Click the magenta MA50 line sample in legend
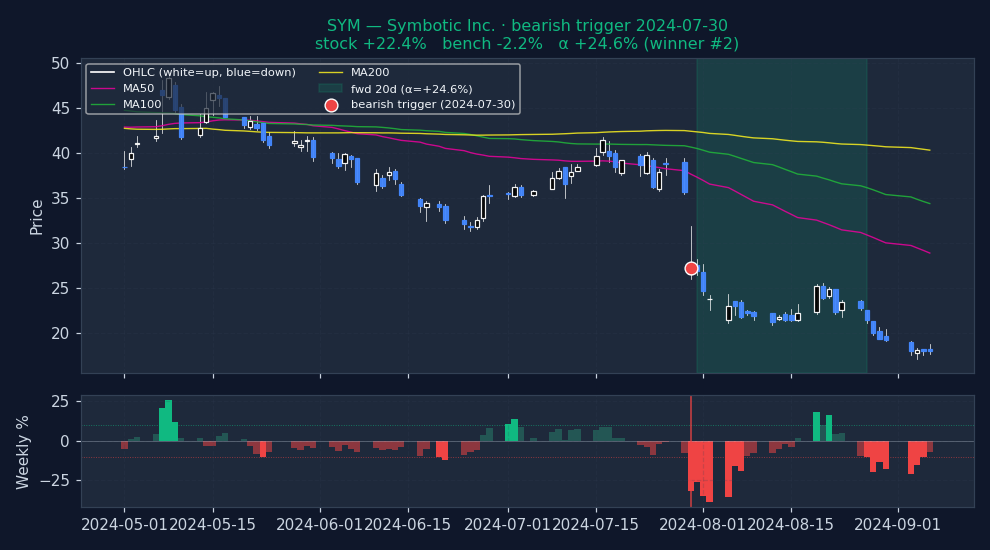 pyautogui.click(x=103, y=89)
